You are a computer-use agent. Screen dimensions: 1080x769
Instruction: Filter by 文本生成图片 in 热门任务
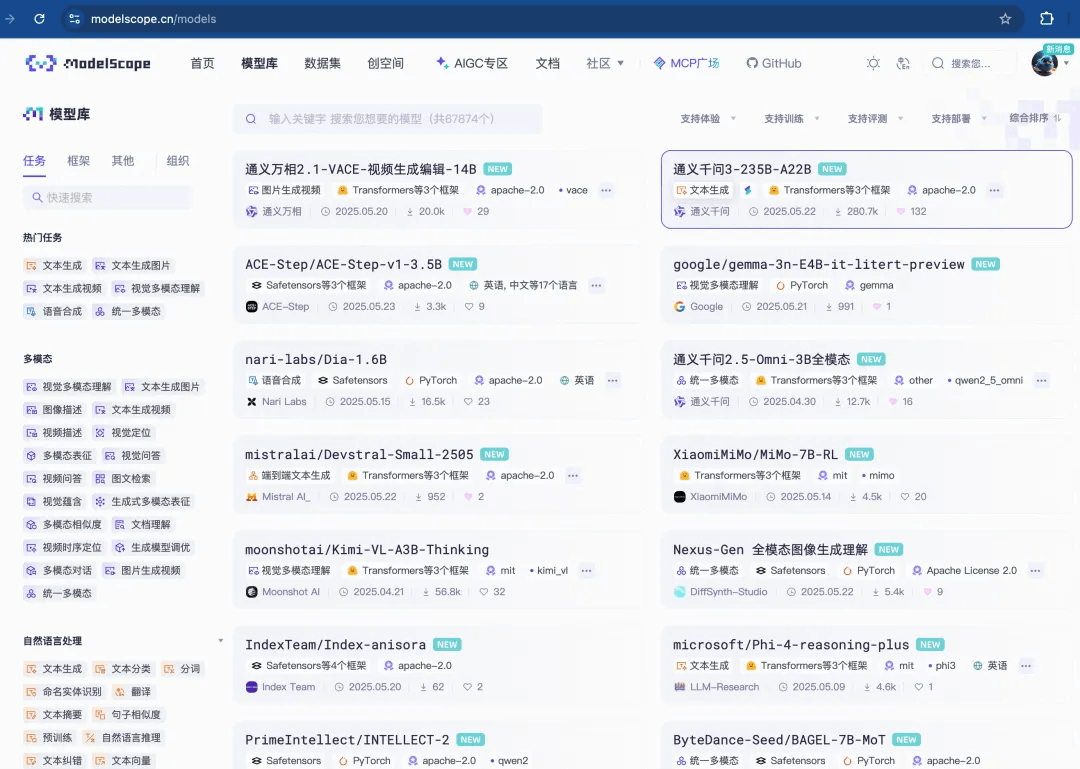pos(133,265)
